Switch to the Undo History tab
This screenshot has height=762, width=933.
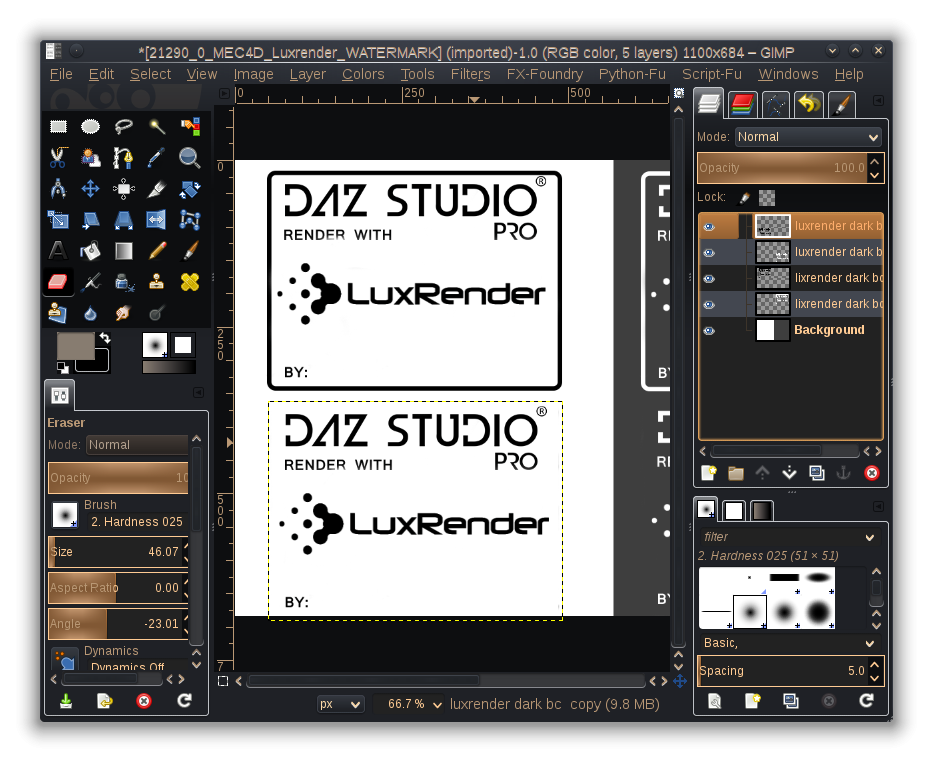coord(809,105)
